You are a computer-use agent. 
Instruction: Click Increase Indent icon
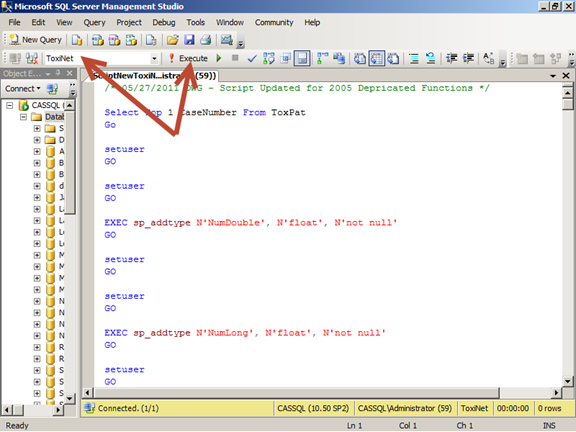pos(468,58)
